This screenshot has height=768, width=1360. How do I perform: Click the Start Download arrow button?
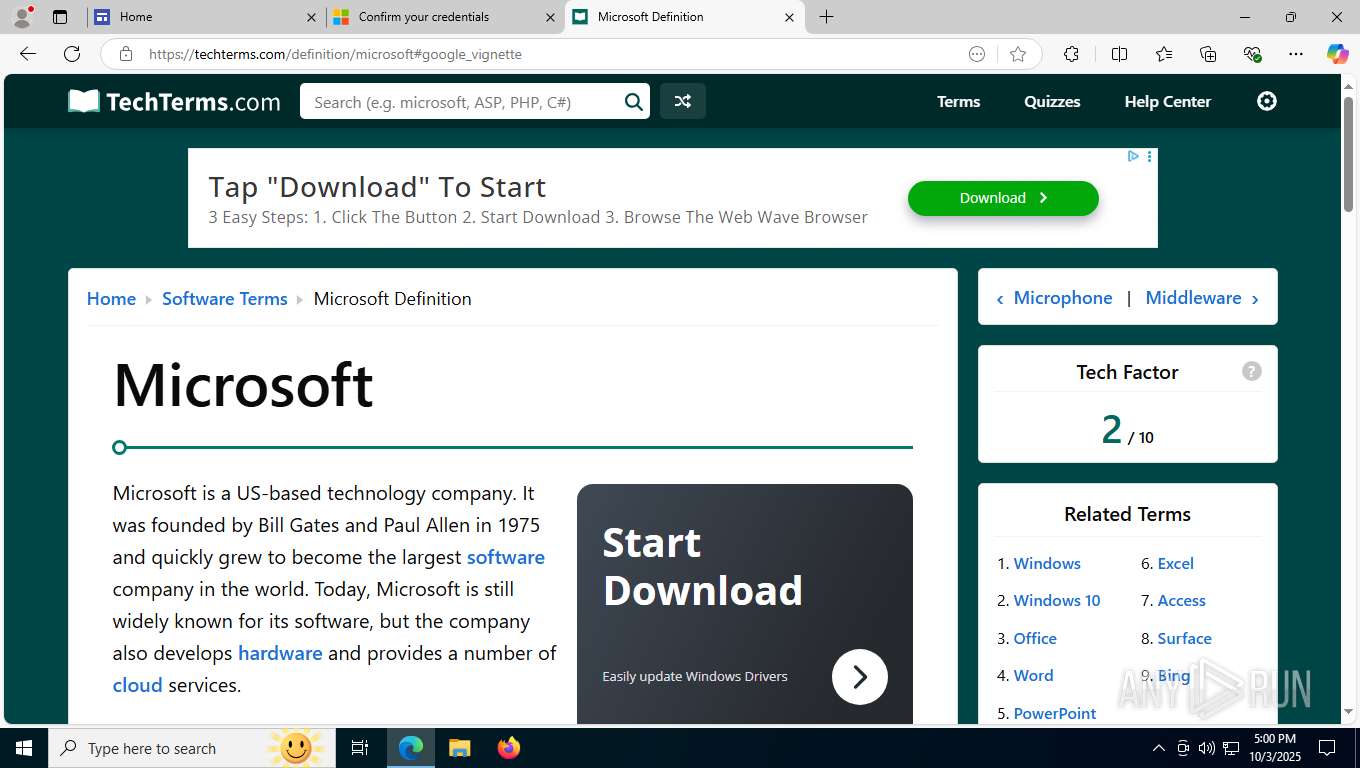pyautogui.click(x=859, y=677)
